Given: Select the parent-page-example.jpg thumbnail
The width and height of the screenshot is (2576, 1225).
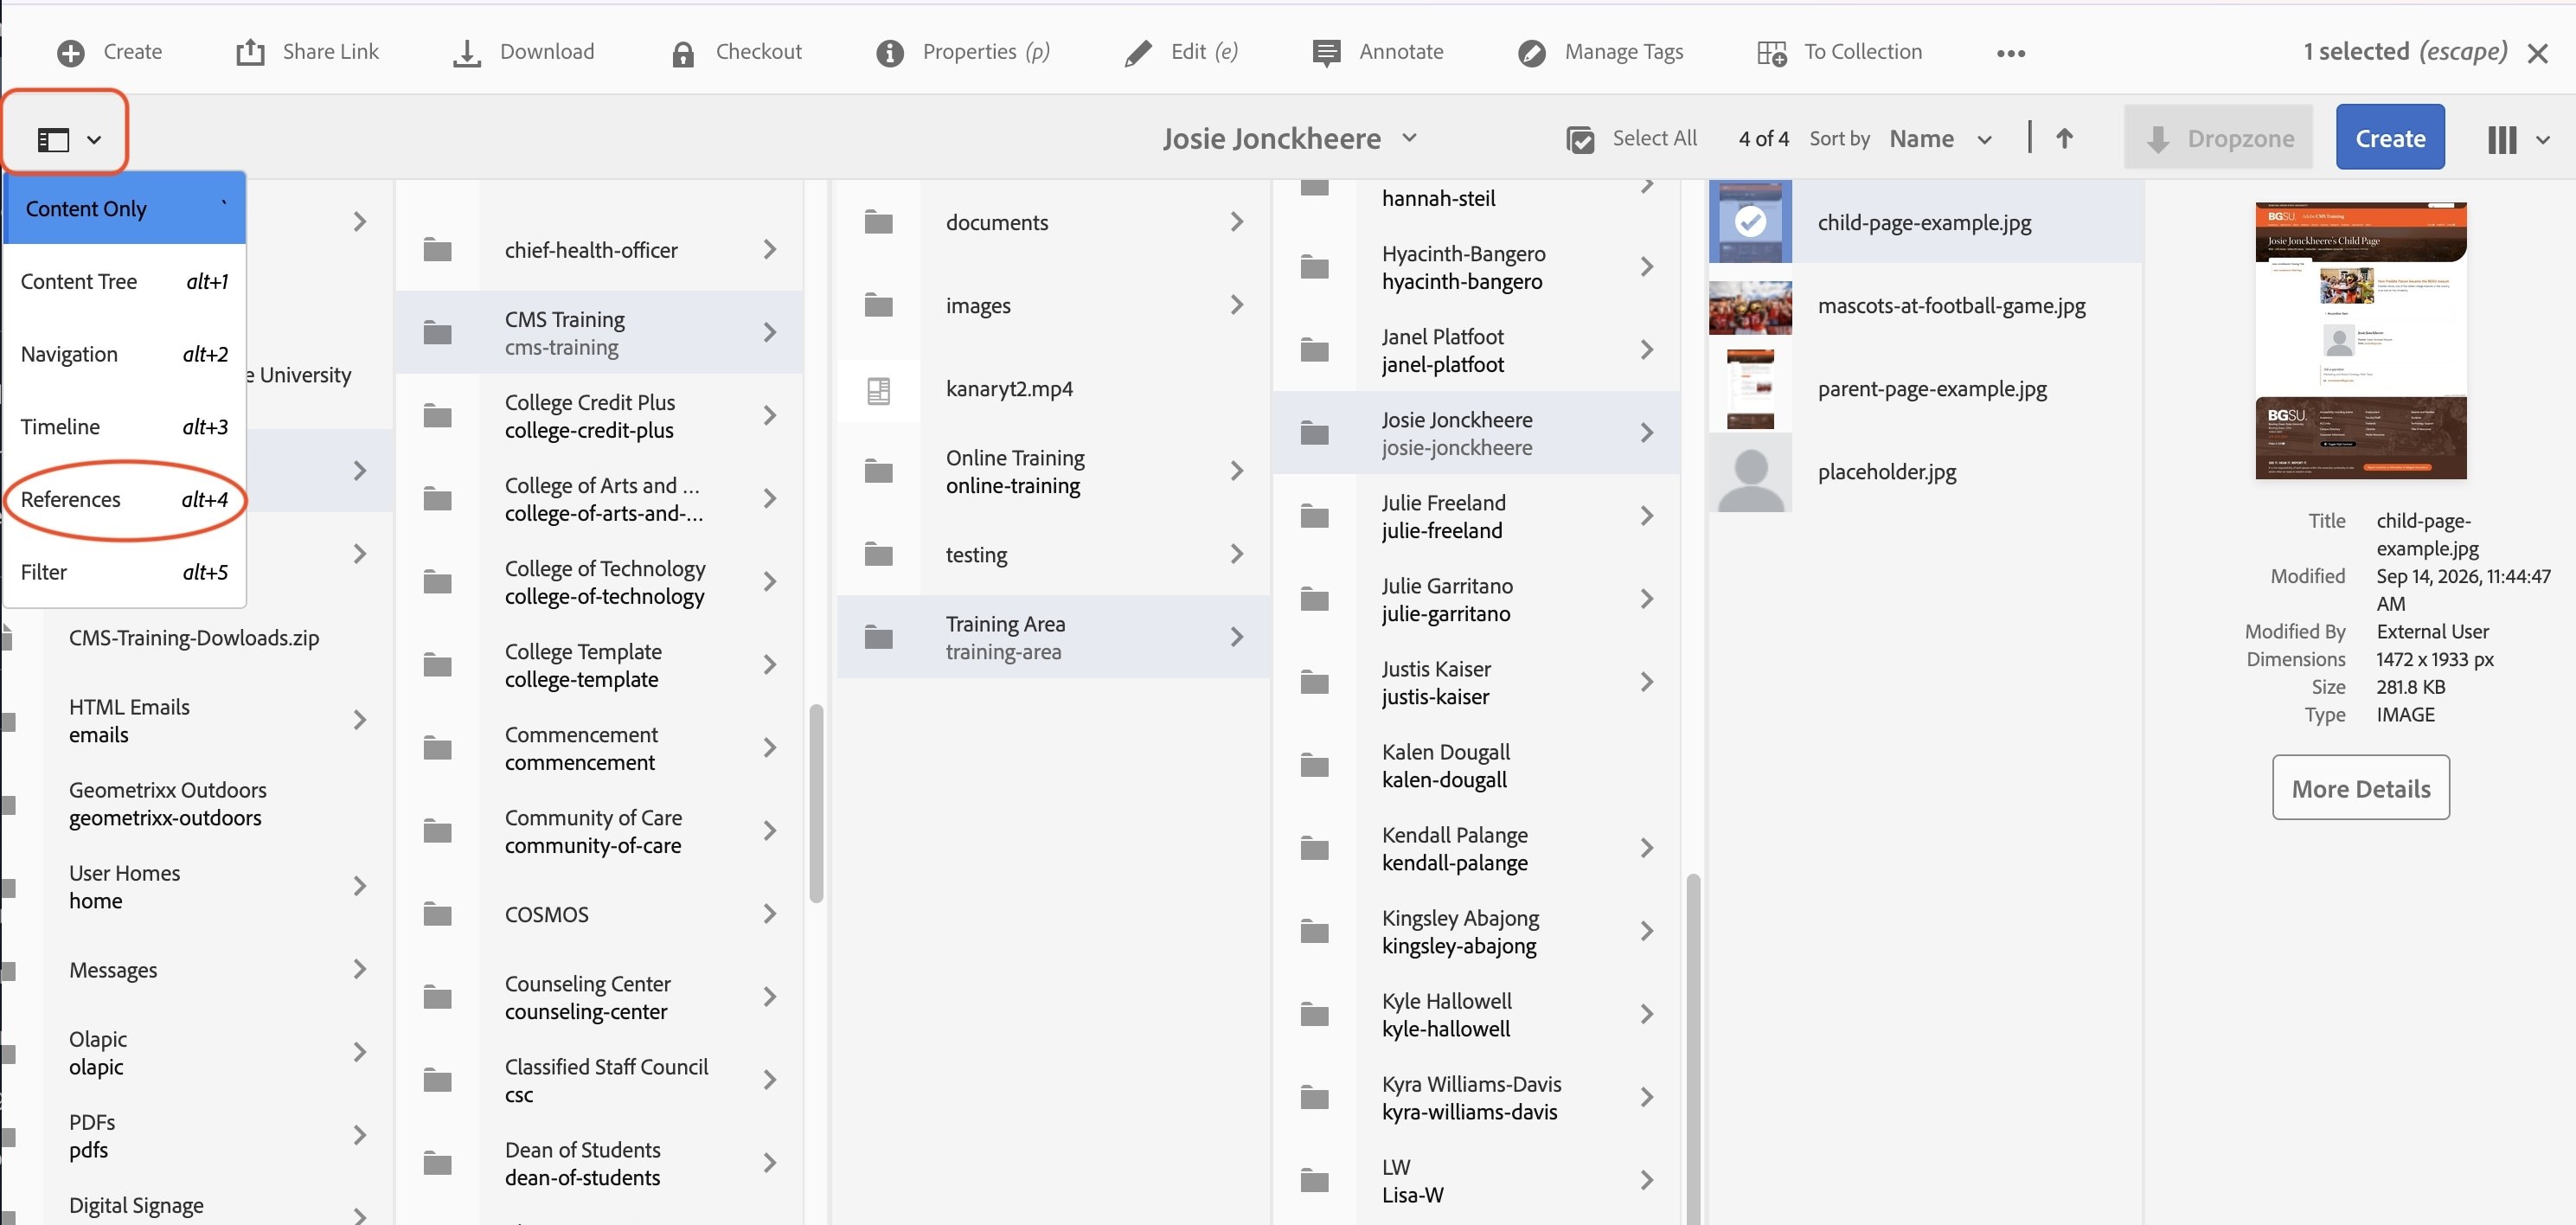Looking at the screenshot, I should coord(1750,389).
